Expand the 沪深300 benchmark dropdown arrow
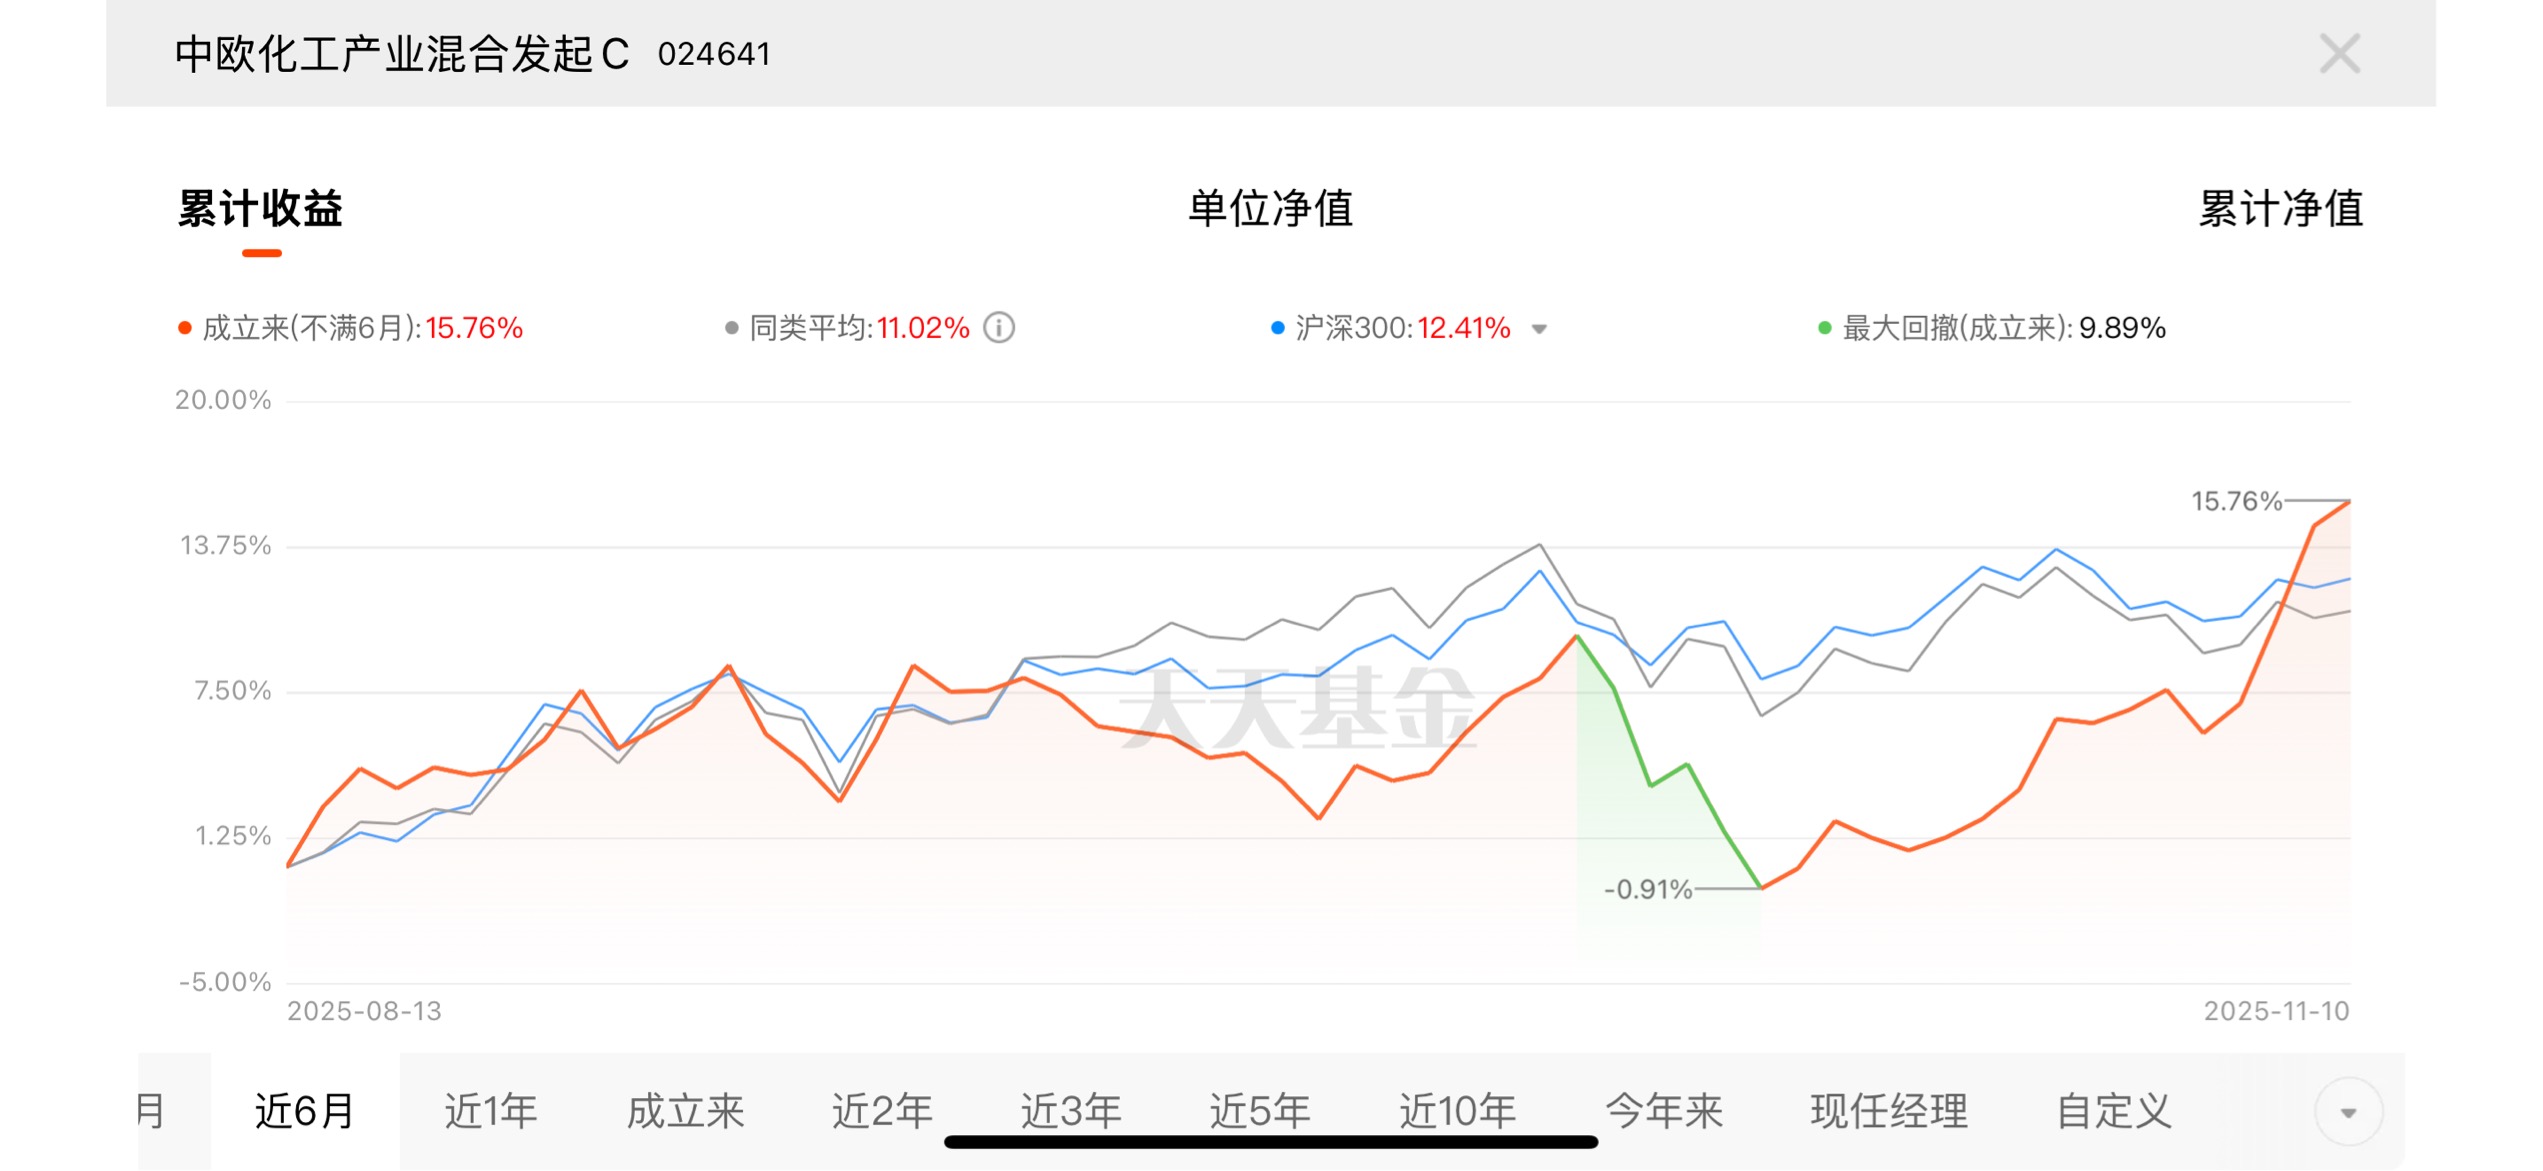Screen dimensions: 2543x1171 1540,329
